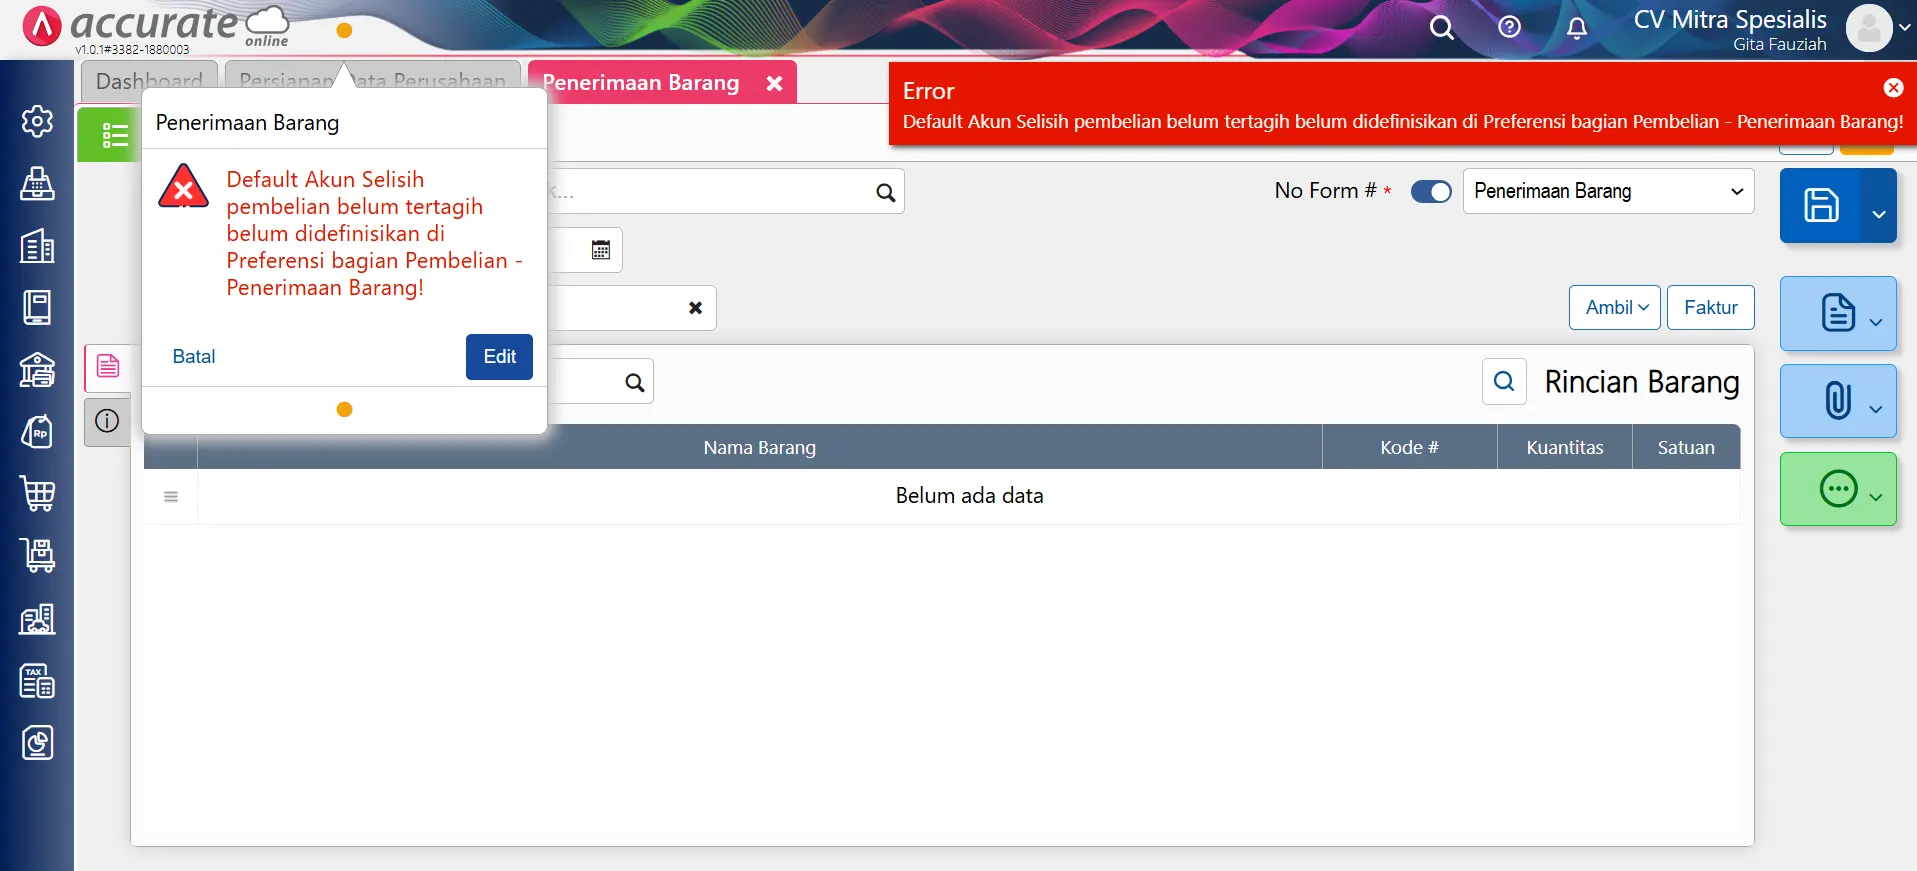Click the calendar date picker icon
Screen dimensions: 1917x871
click(x=600, y=250)
